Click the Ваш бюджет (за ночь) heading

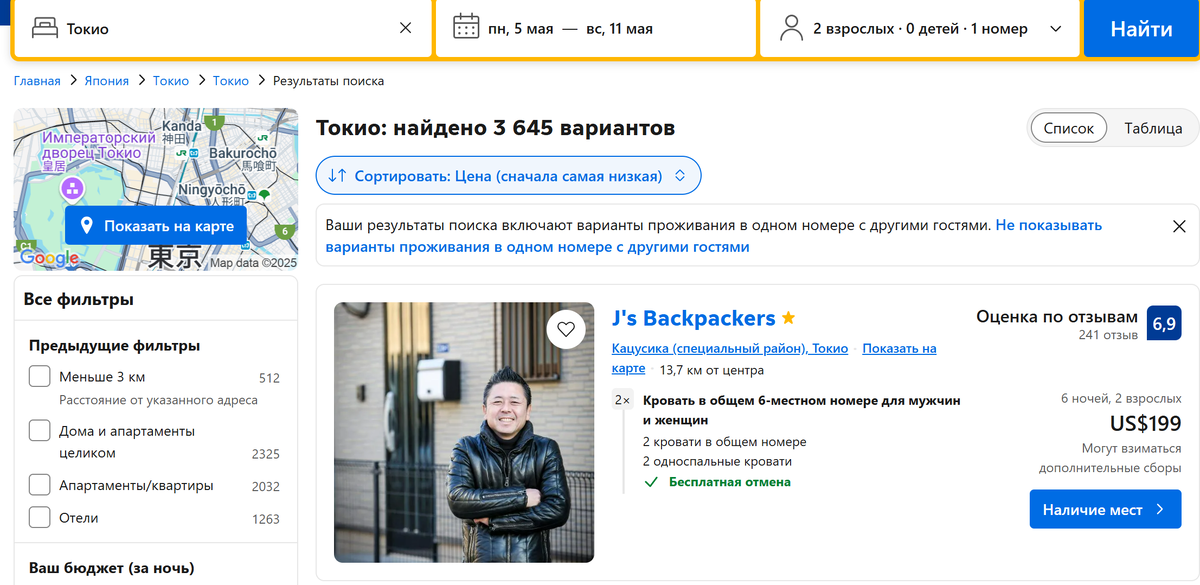click(x=111, y=568)
